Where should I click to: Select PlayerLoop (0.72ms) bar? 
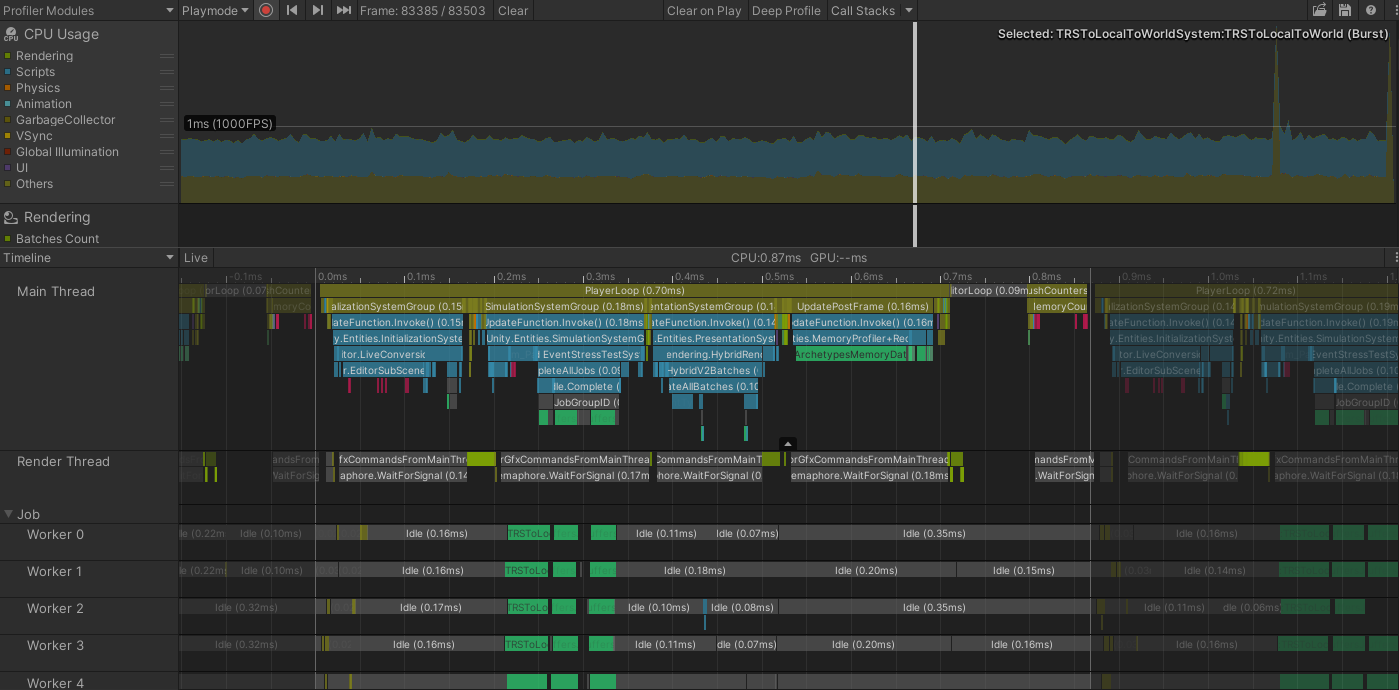click(1246, 290)
